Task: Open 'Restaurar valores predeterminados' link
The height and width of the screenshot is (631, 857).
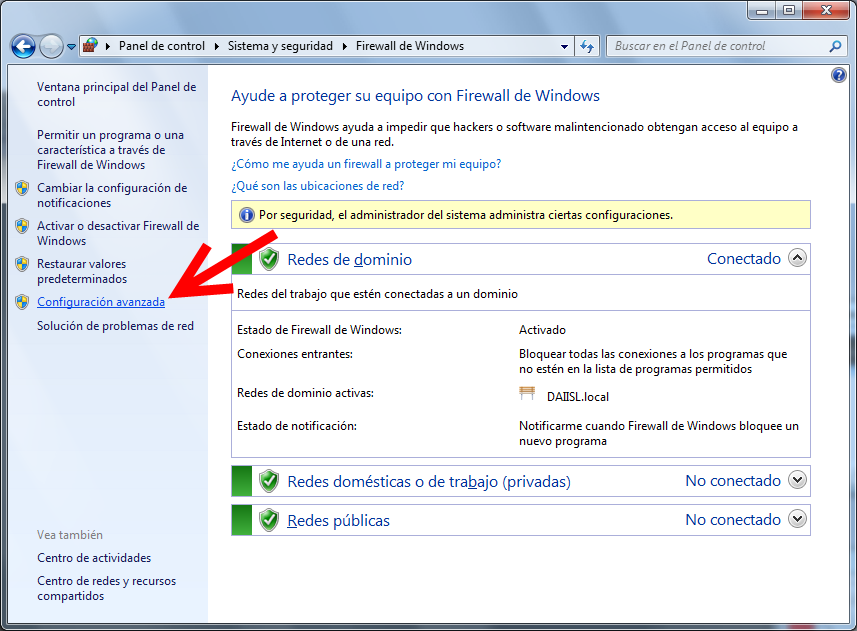Action: pyautogui.click(x=82, y=272)
